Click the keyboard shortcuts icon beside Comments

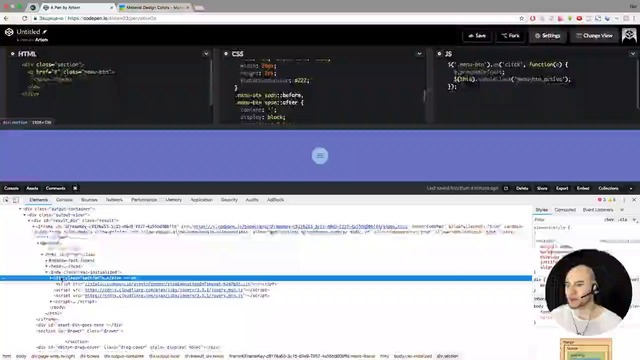click(x=75, y=188)
